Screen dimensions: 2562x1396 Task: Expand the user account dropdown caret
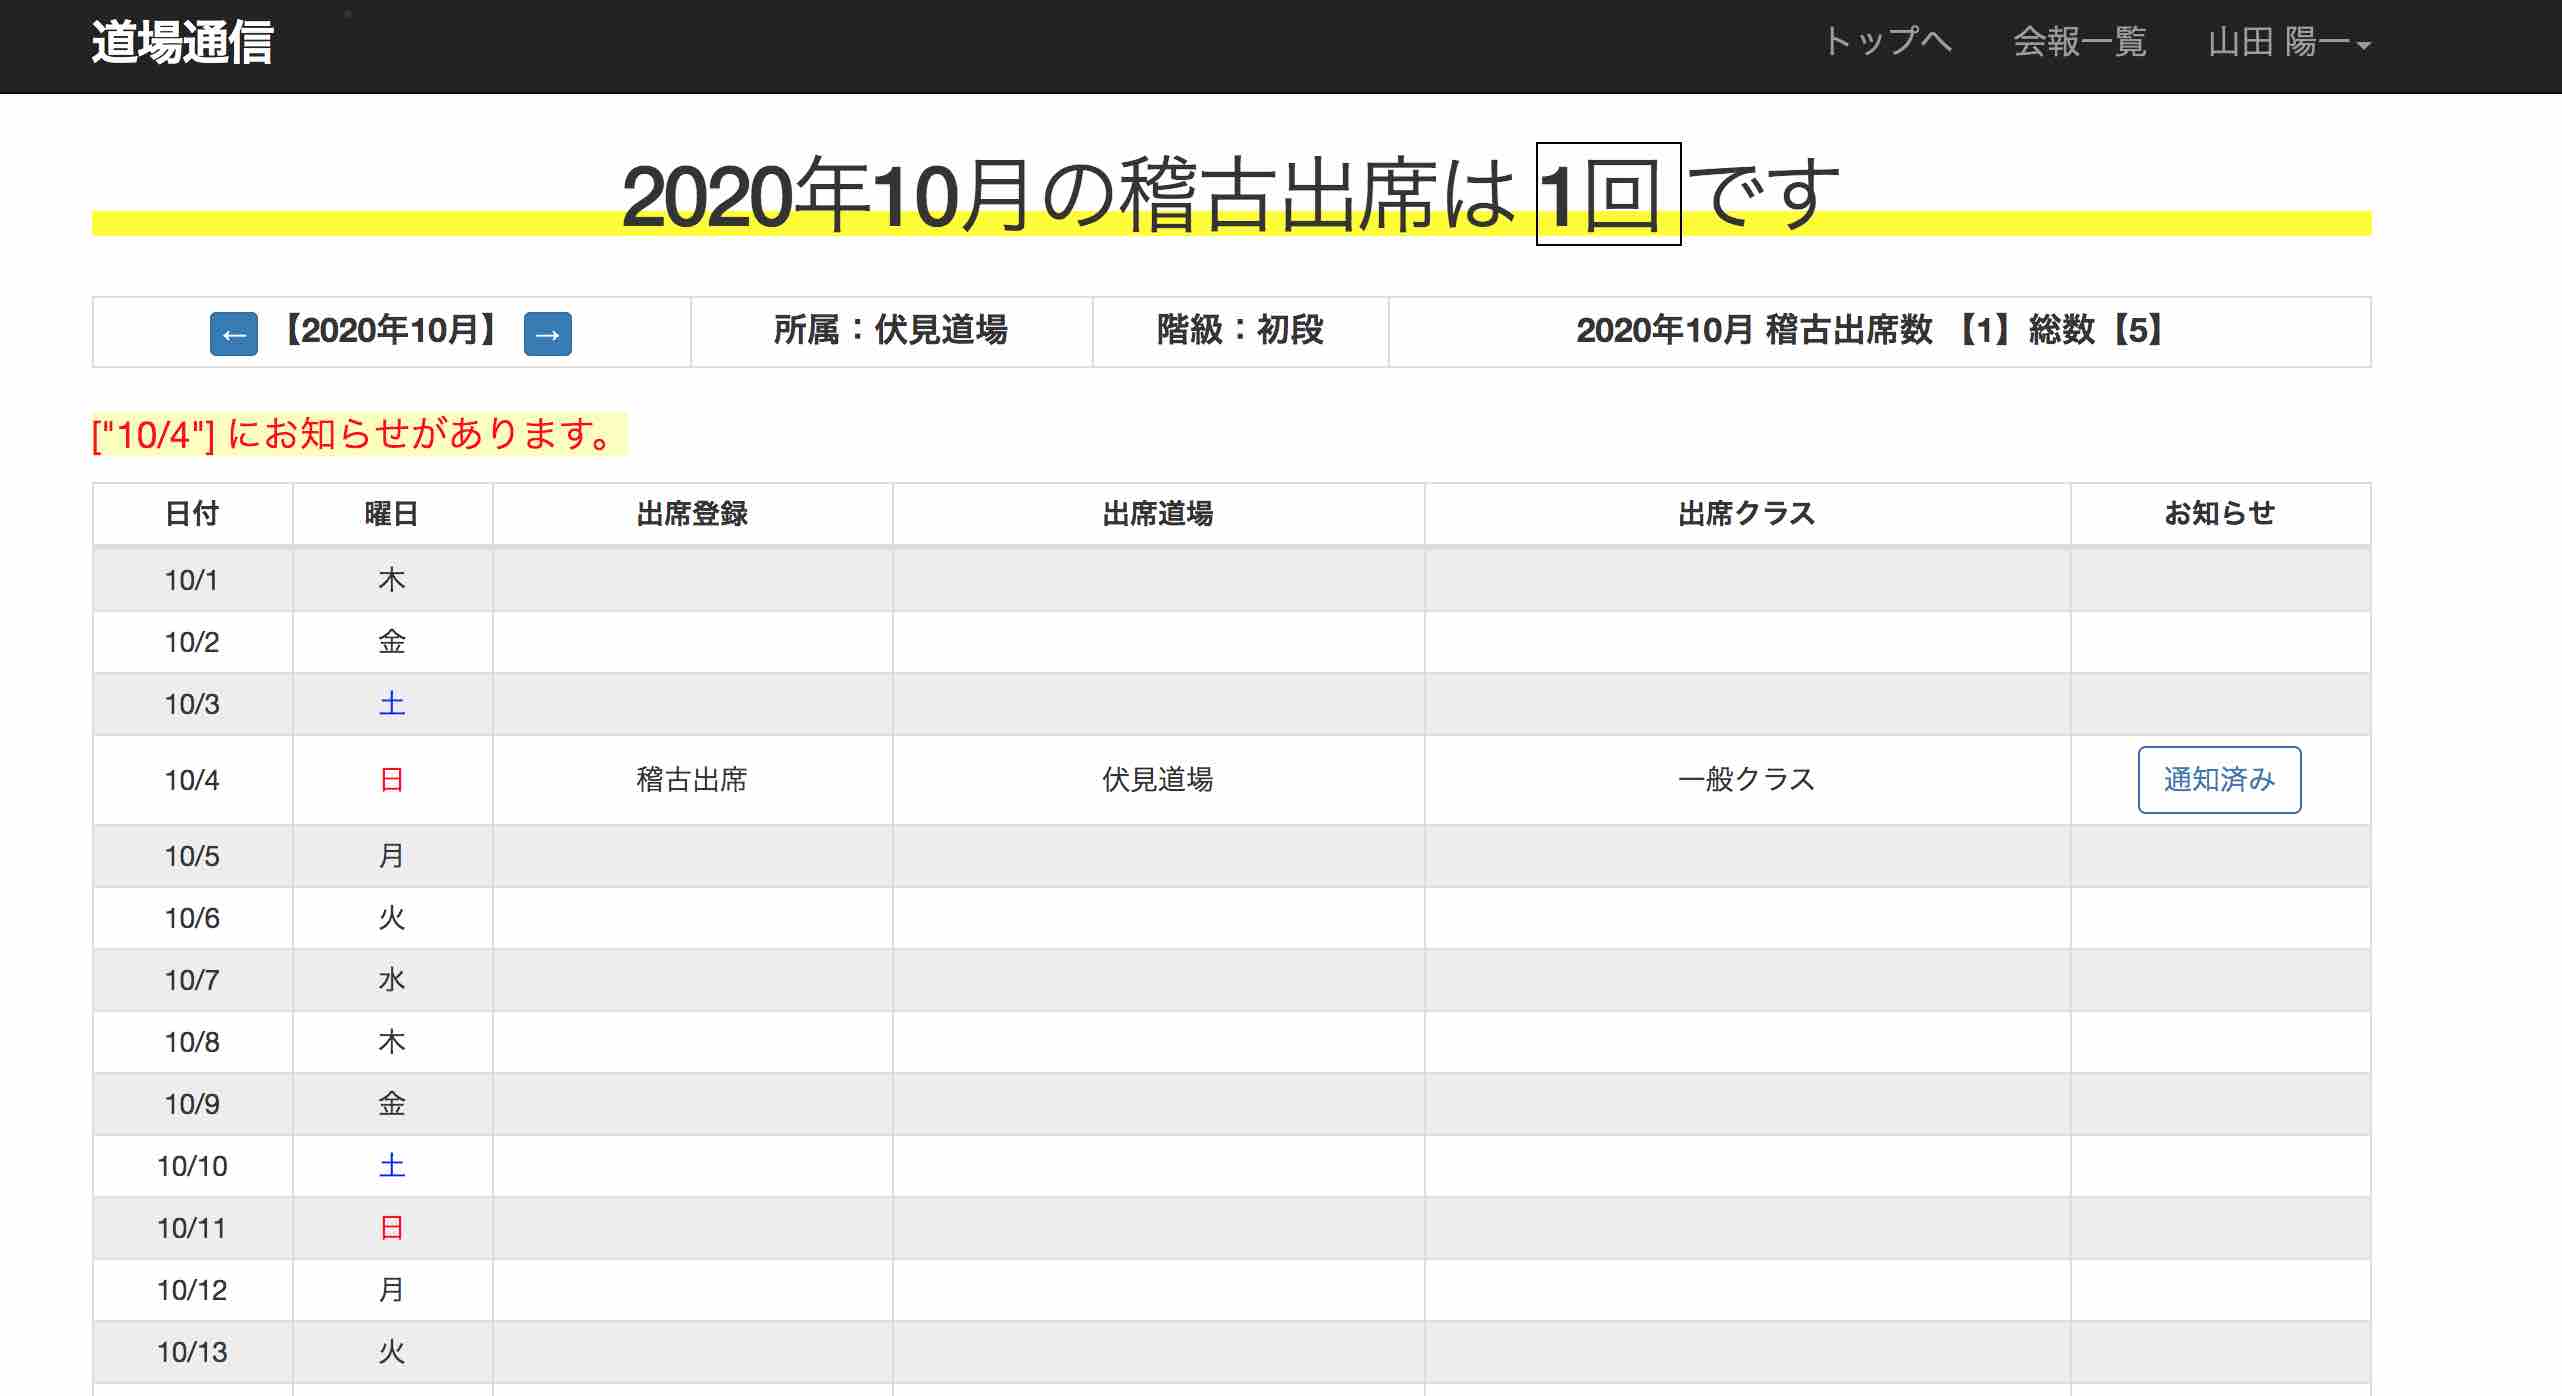(2365, 45)
